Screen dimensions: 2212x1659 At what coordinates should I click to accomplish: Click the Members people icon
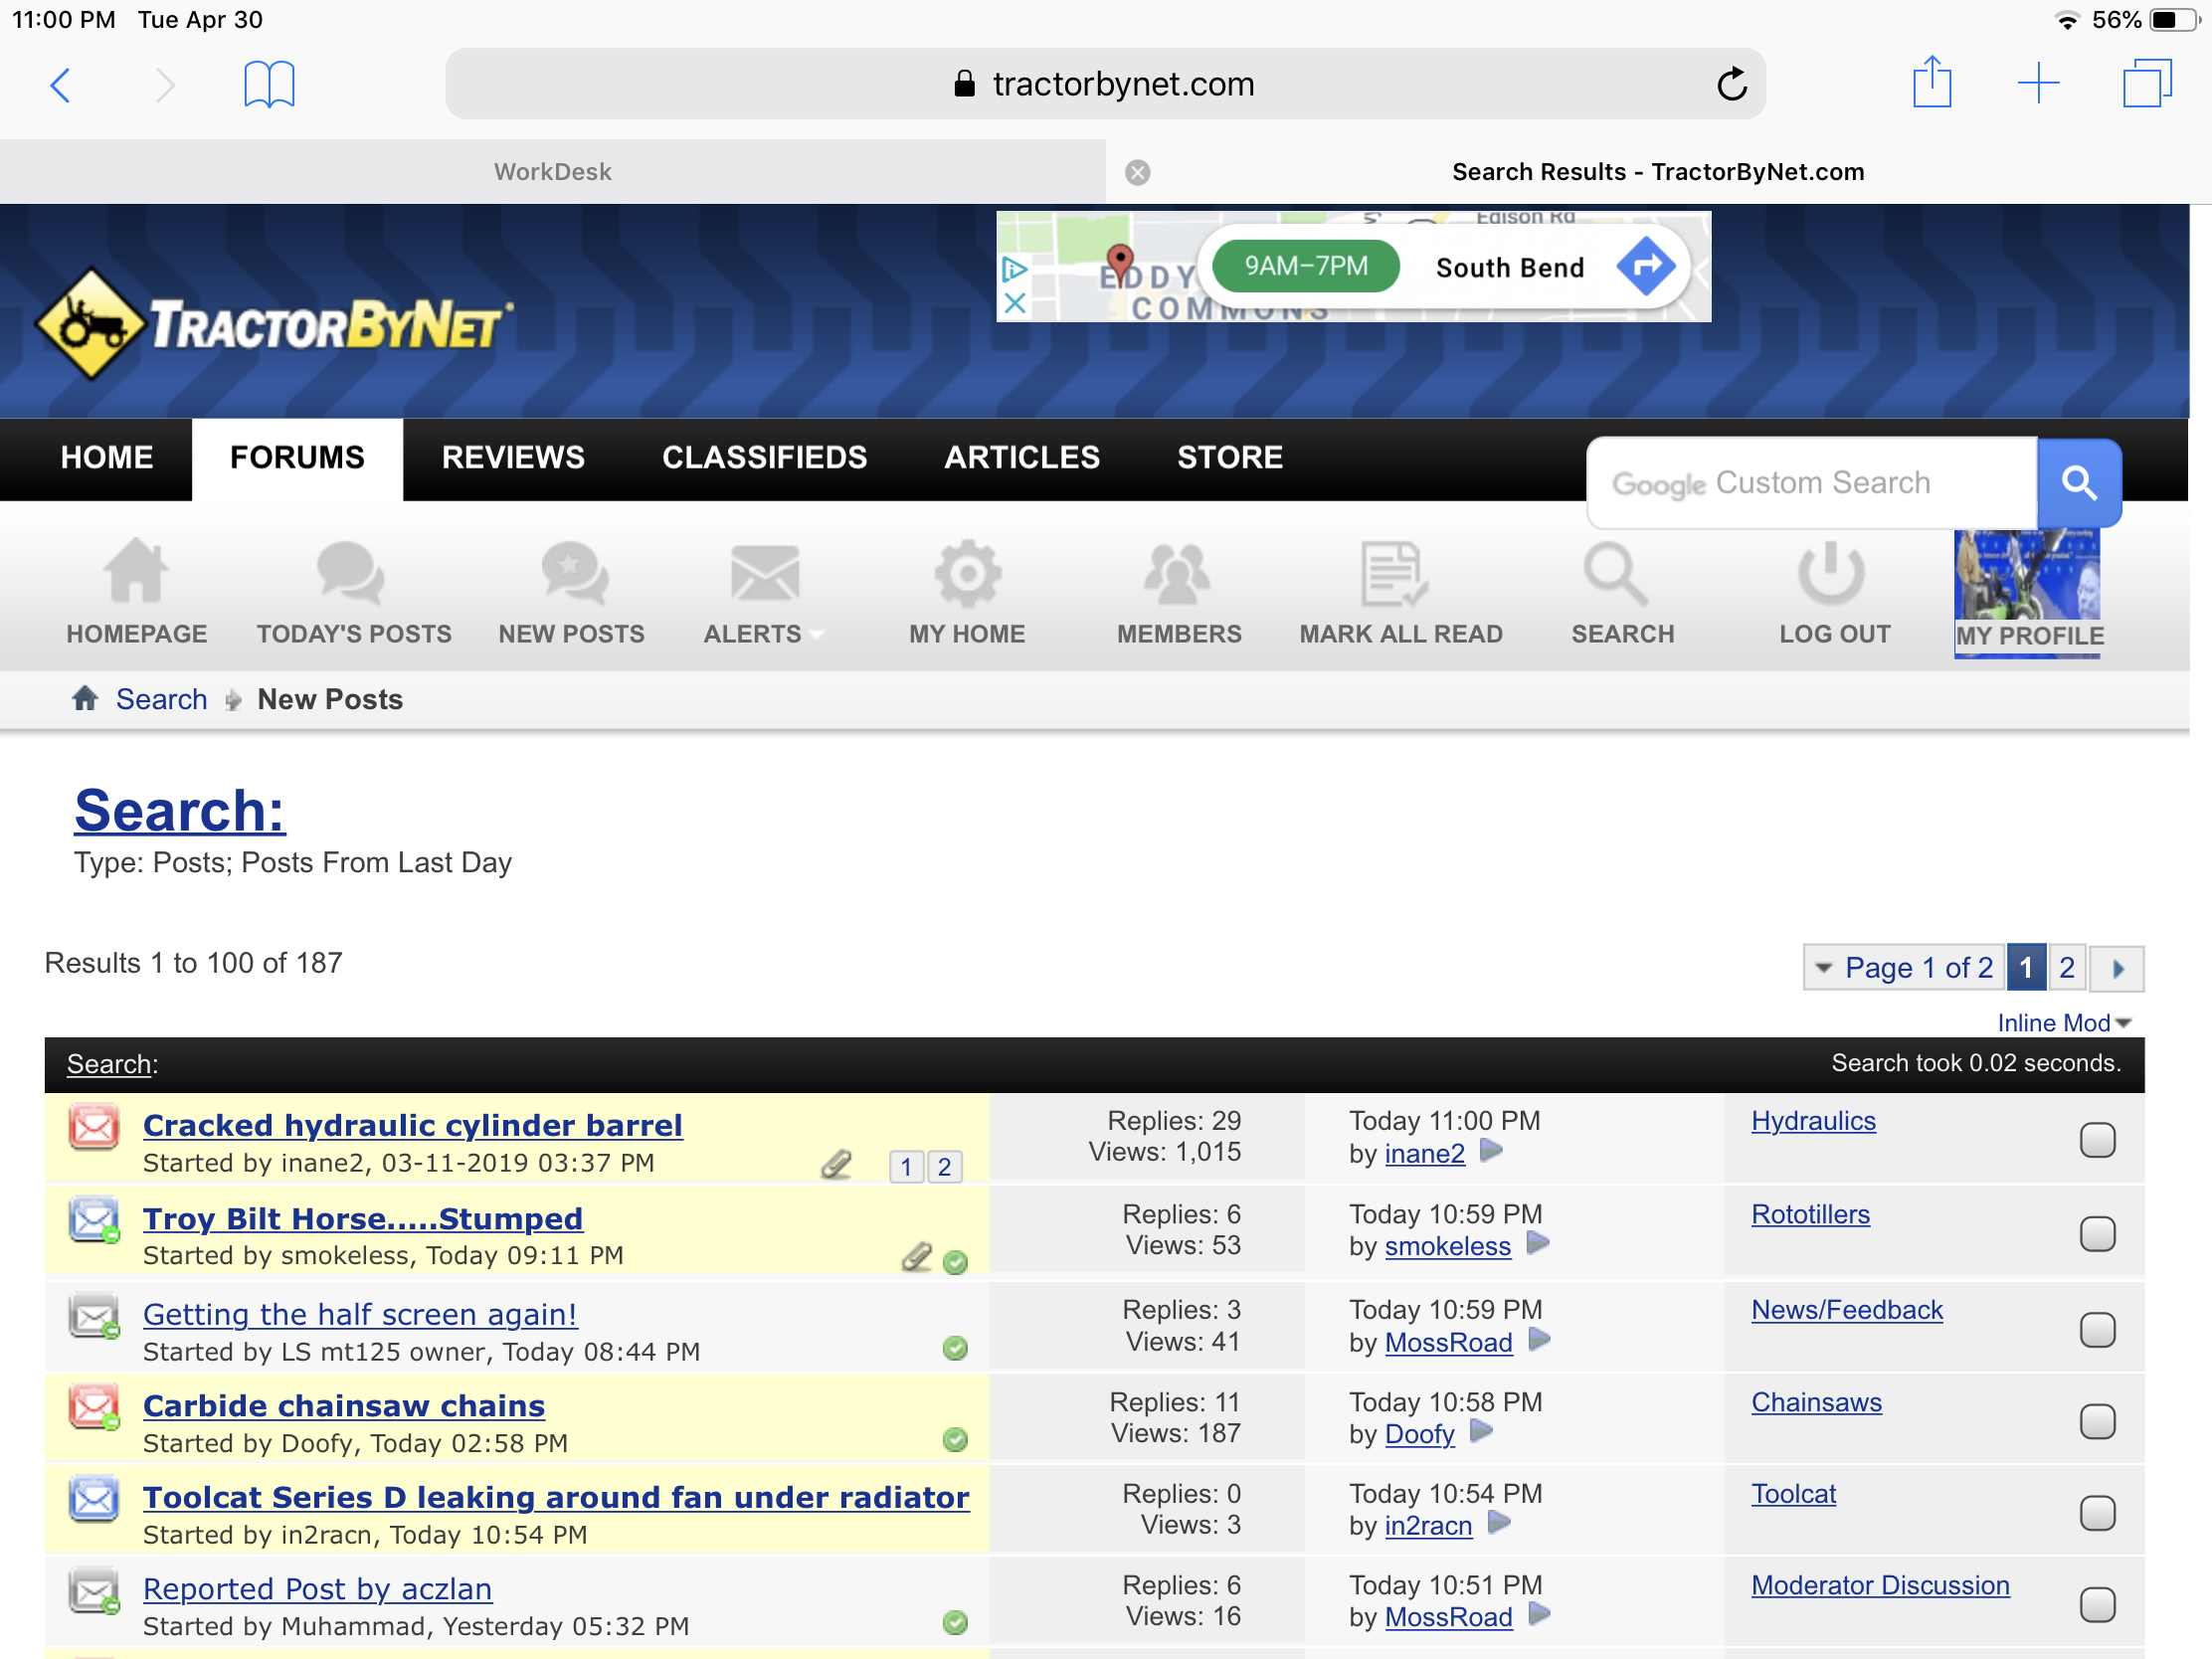(1177, 574)
